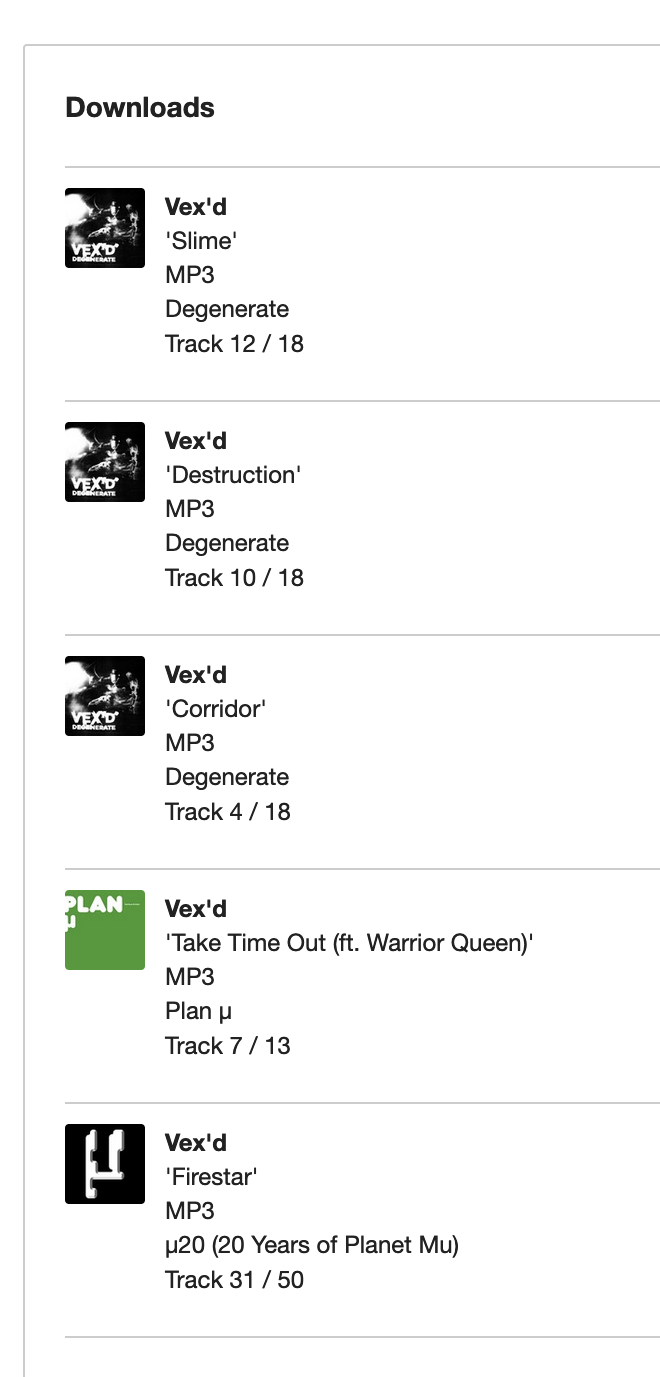Click the Downloads section heading

[x=140, y=107]
